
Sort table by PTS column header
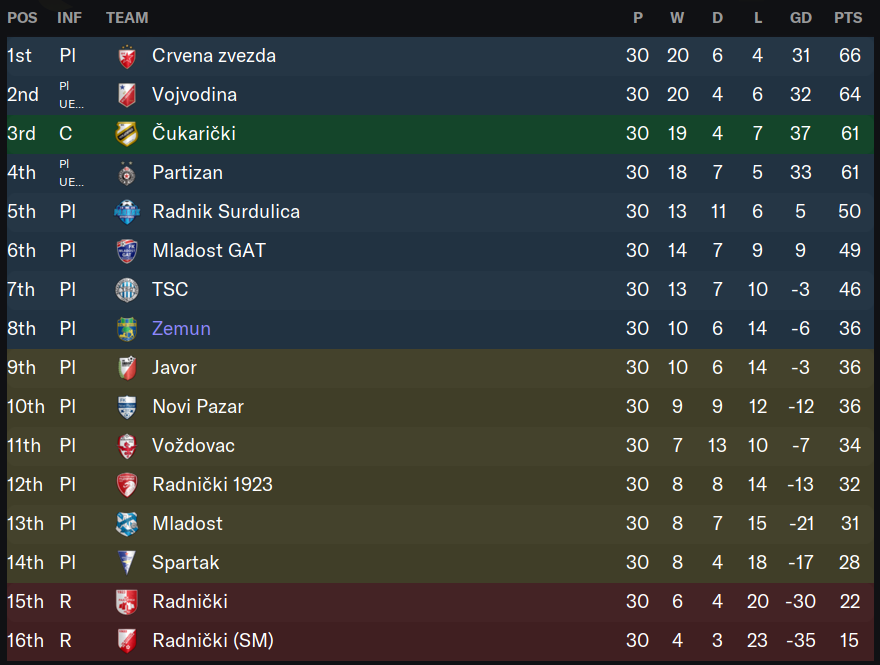[x=848, y=18]
